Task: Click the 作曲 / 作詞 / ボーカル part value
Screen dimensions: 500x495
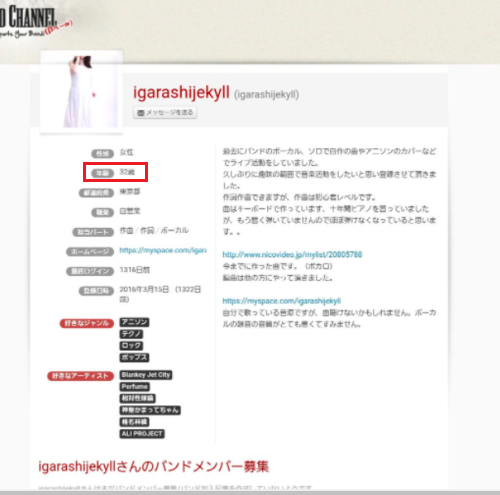Action: click(154, 231)
